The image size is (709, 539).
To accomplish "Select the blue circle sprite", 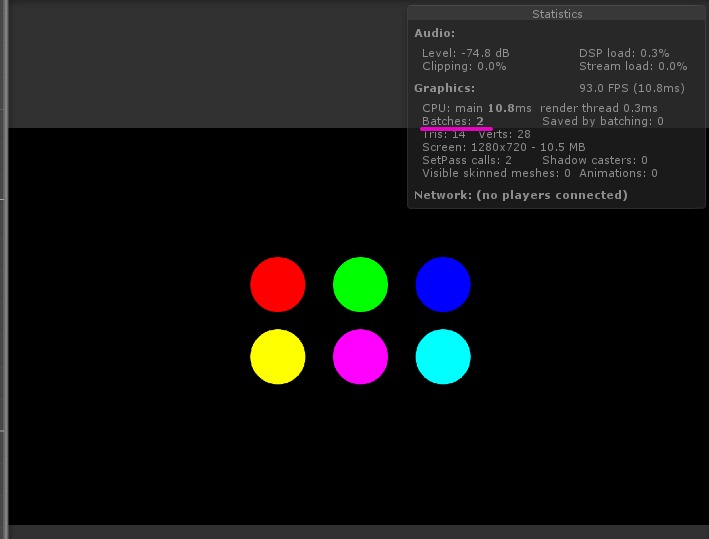I will (443, 284).
